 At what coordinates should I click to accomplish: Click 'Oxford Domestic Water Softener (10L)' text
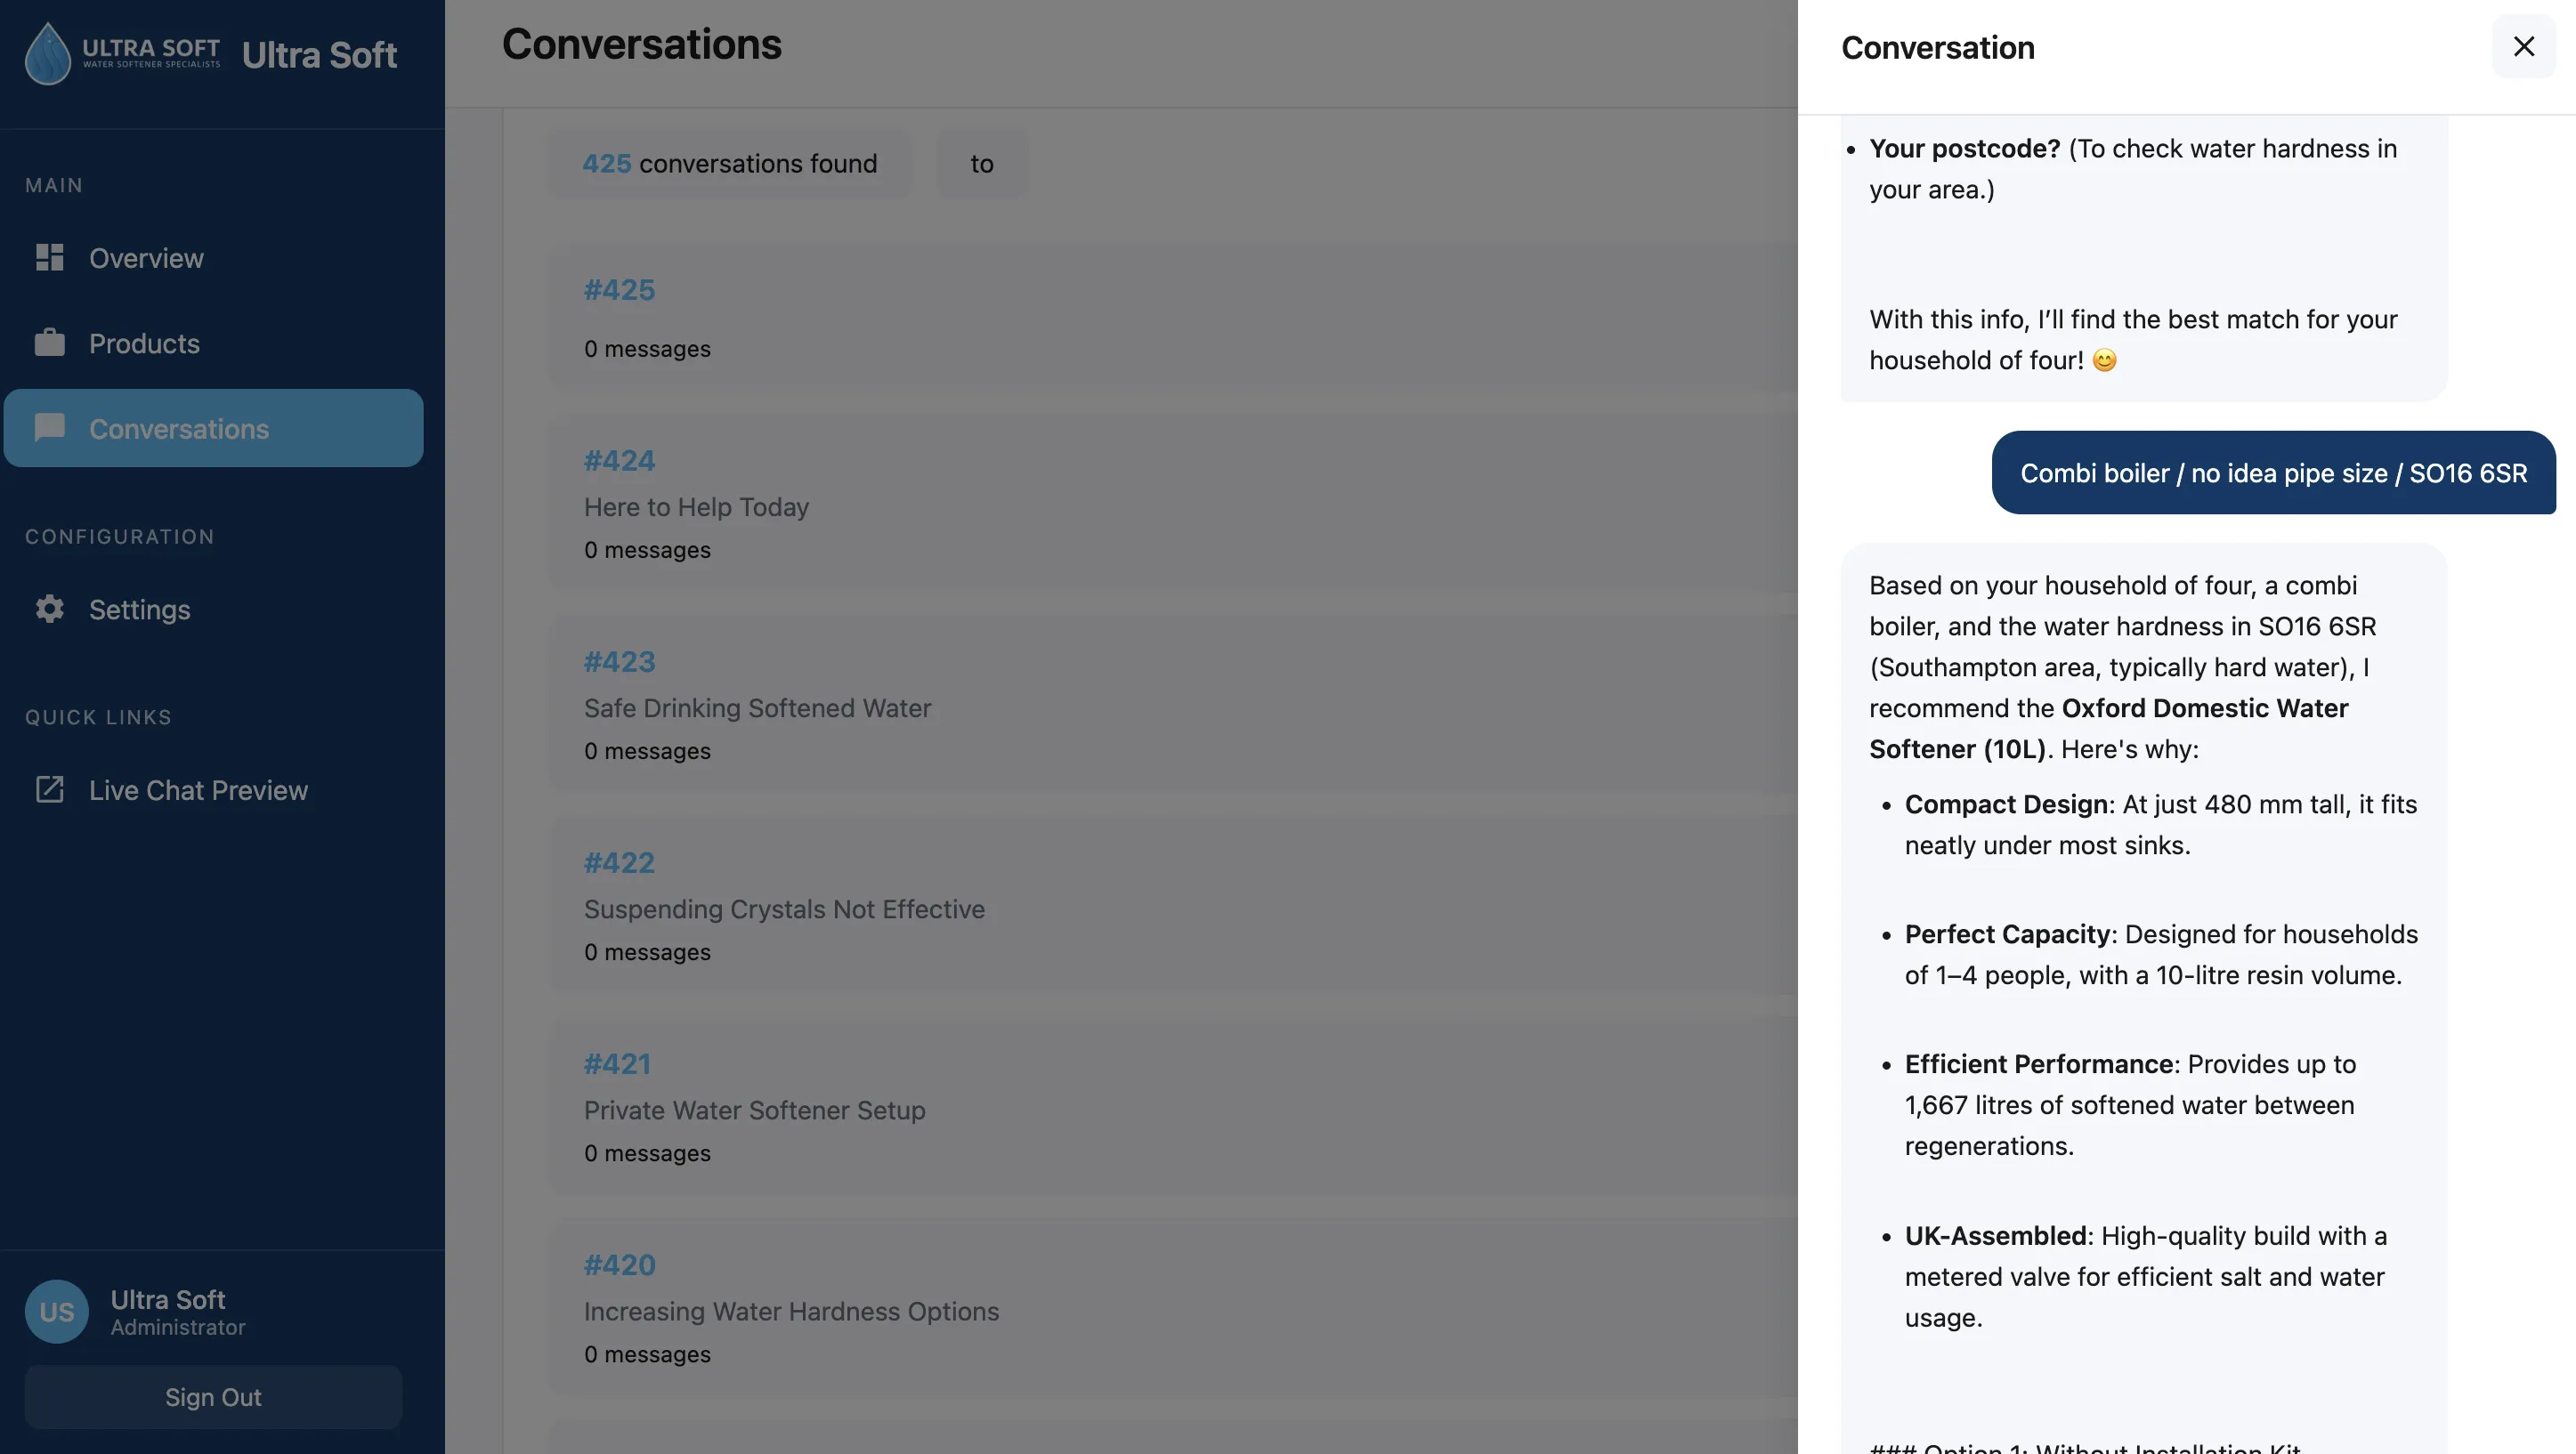click(x=2109, y=729)
